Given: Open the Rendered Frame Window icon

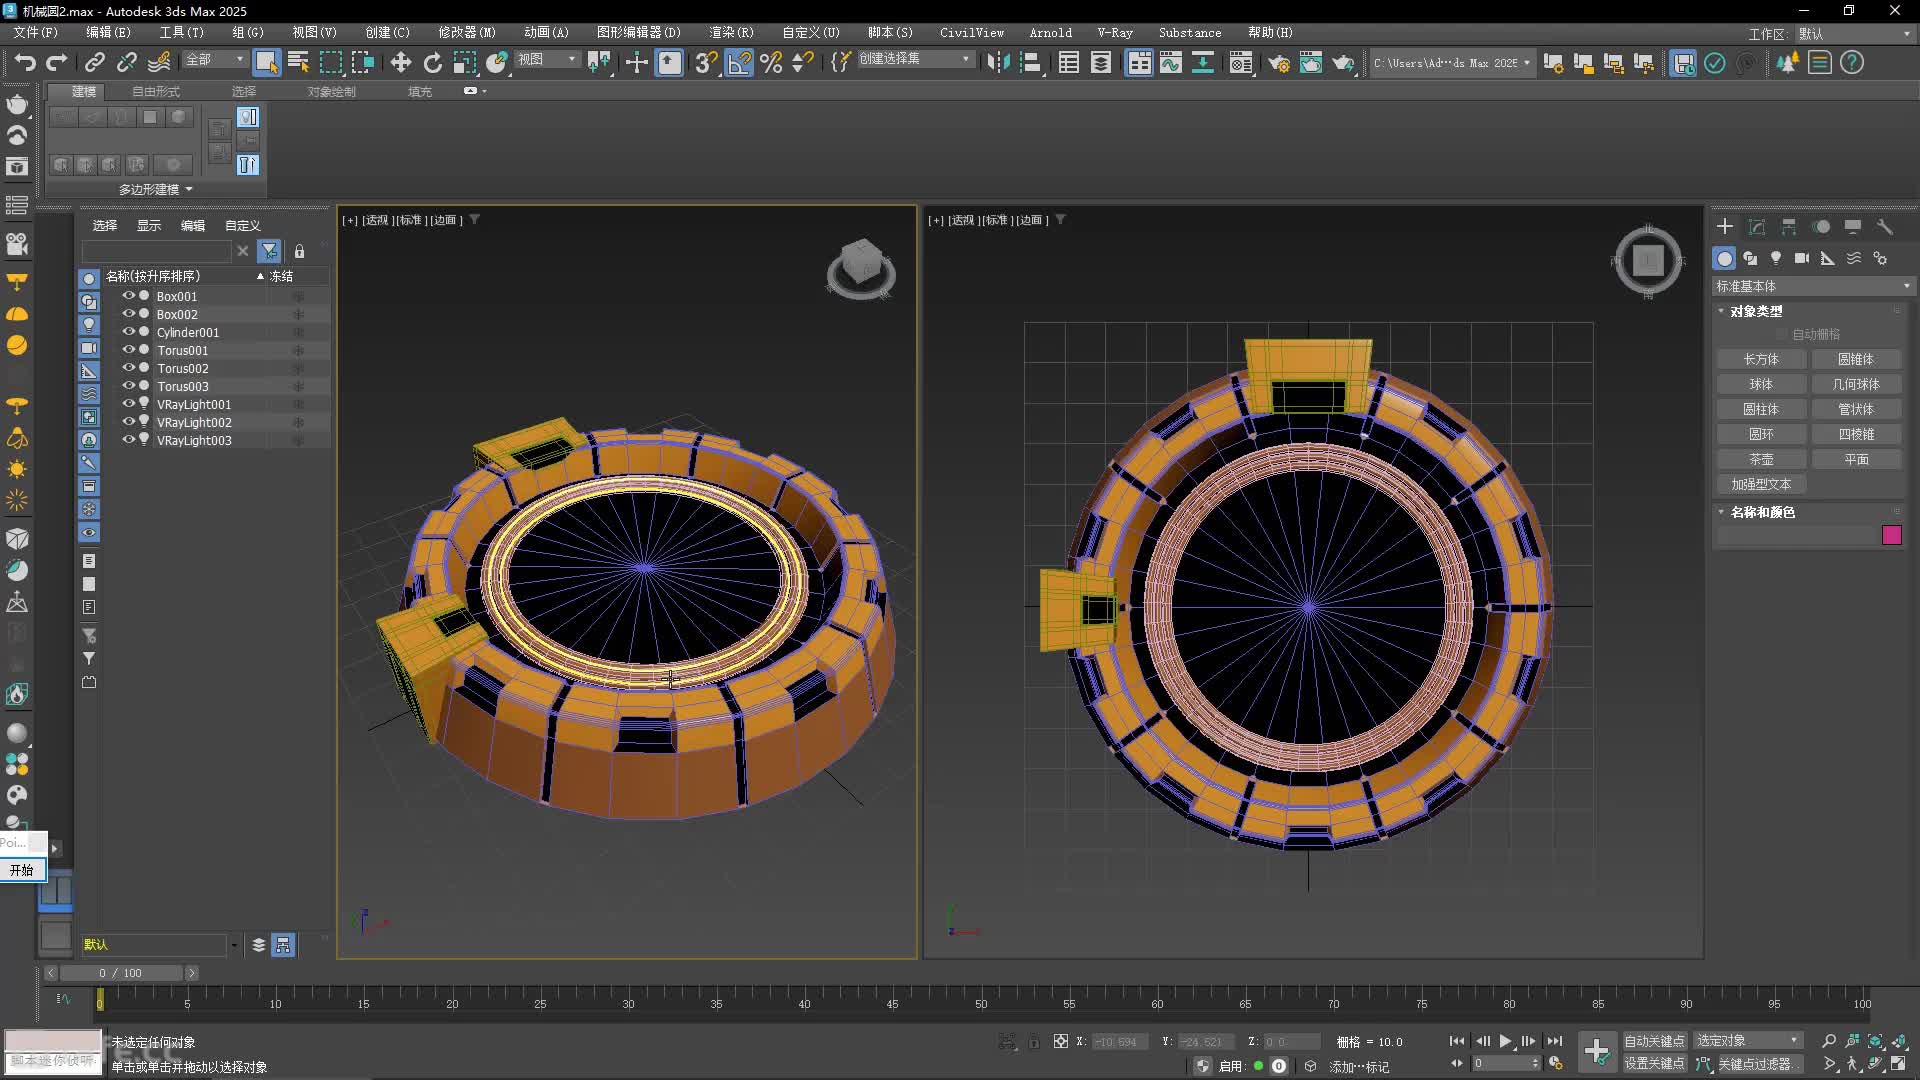Looking at the screenshot, I should tap(1311, 62).
